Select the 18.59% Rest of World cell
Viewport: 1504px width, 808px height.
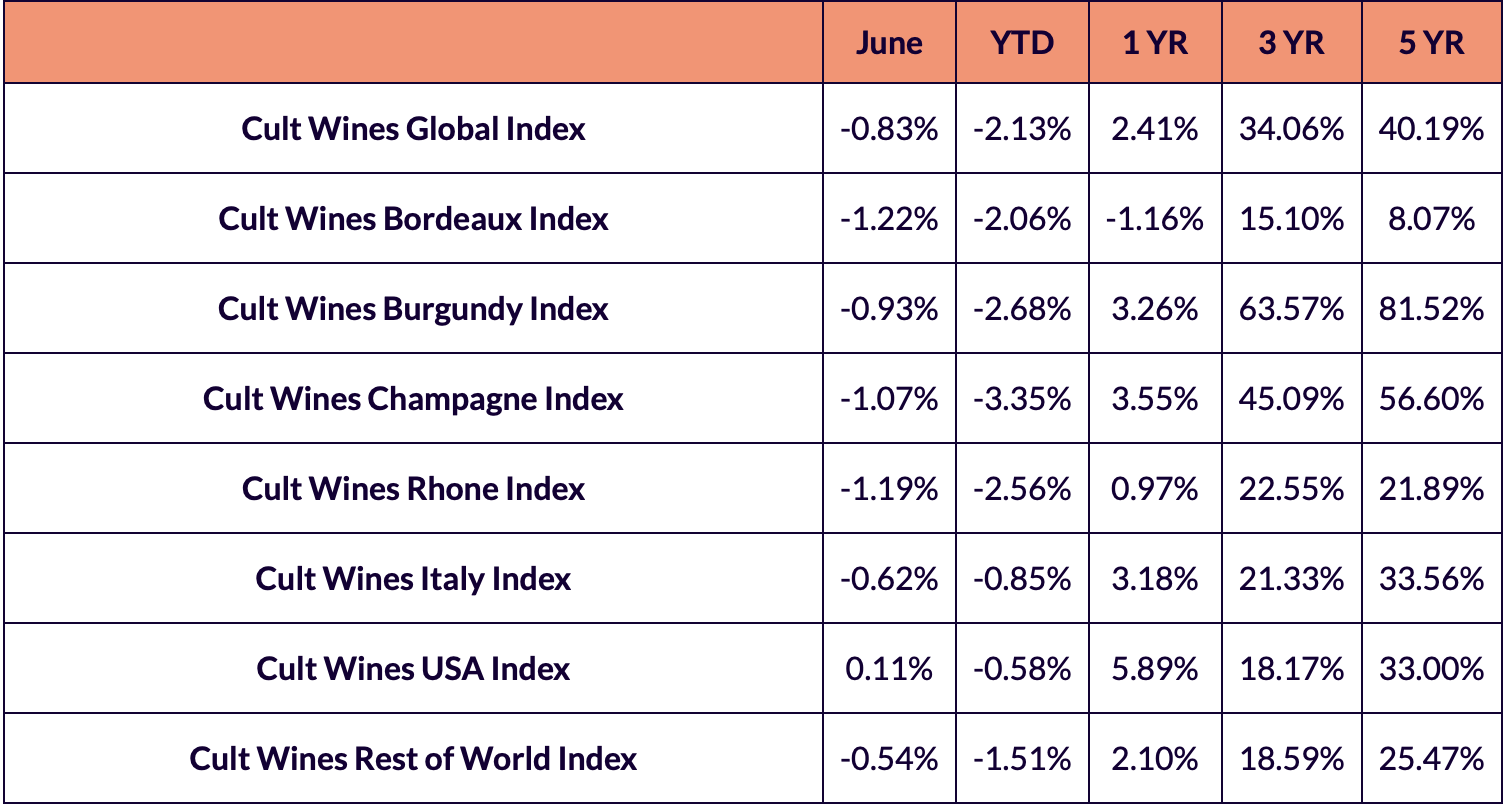tap(1291, 758)
